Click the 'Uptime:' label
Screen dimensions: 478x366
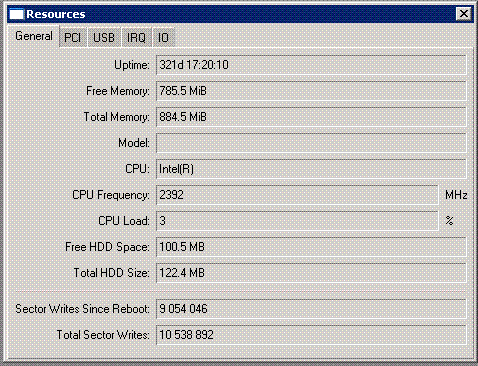pyautogui.click(x=132, y=65)
